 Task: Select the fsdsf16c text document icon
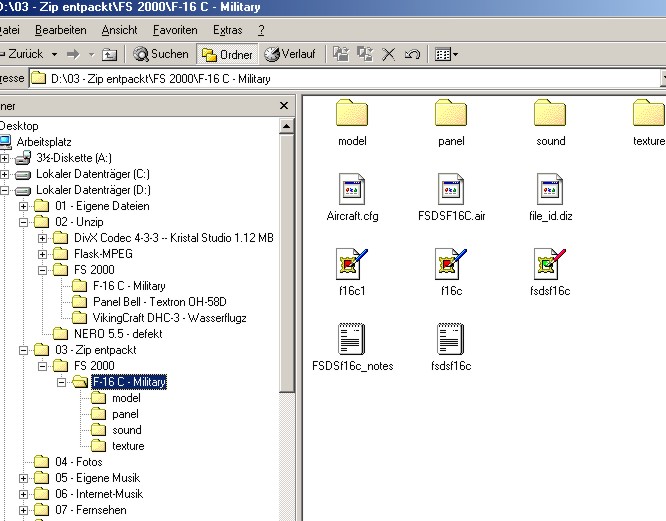pyautogui.click(x=451, y=339)
